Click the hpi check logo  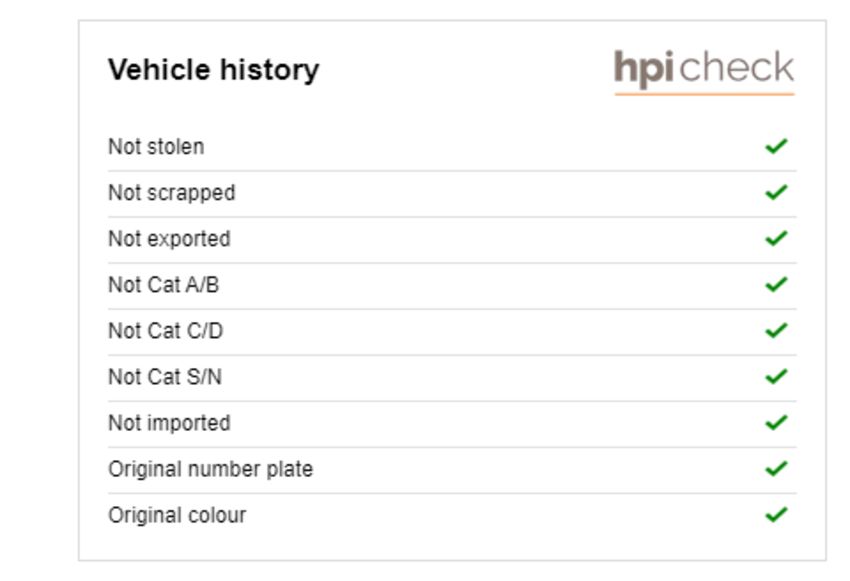tap(704, 72)
